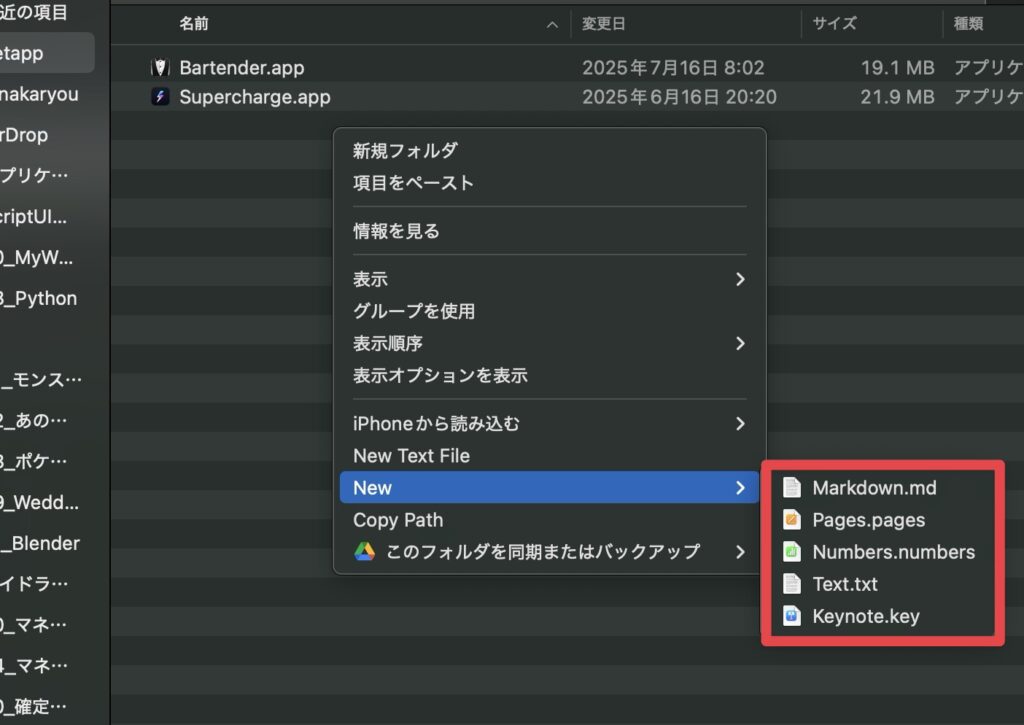Open the _Python sidebar folder

point(39,298)
